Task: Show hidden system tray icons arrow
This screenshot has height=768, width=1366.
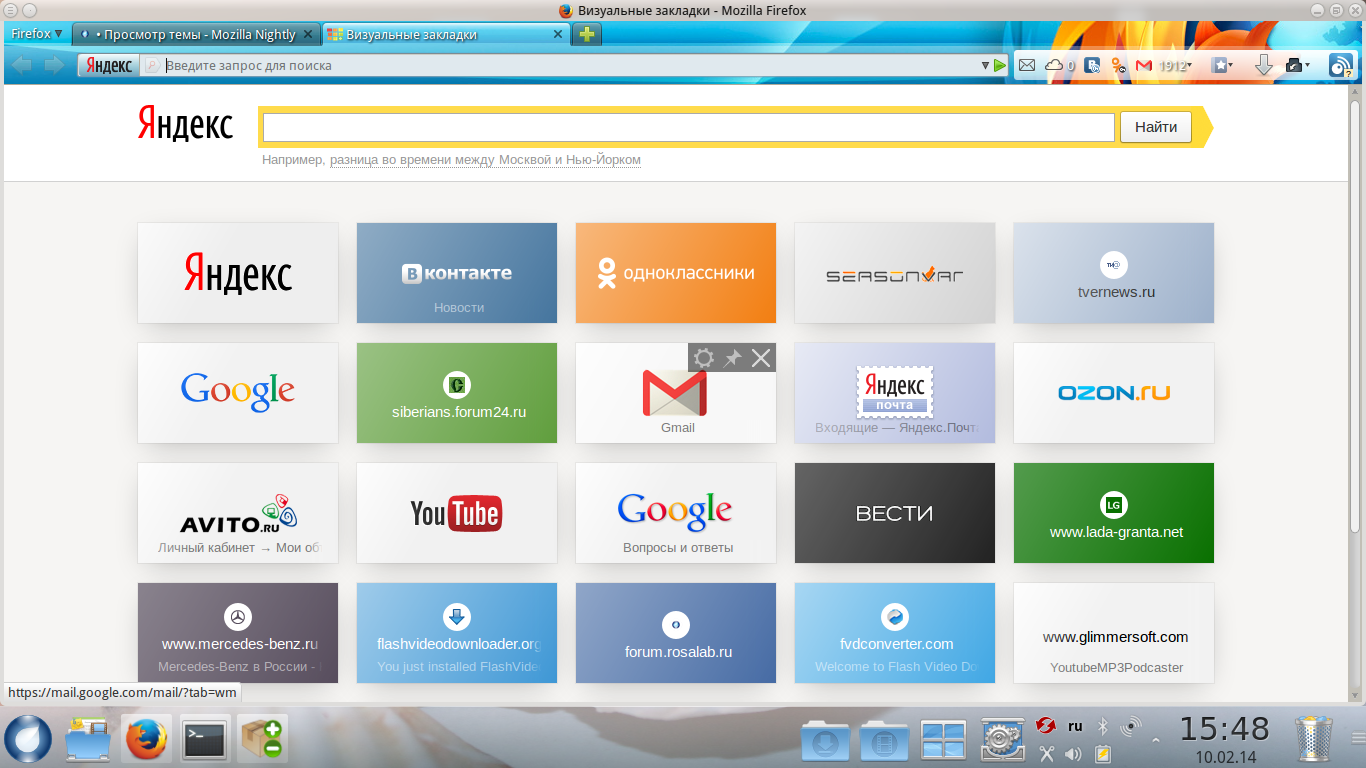Action: click(x=1156, y=740)
